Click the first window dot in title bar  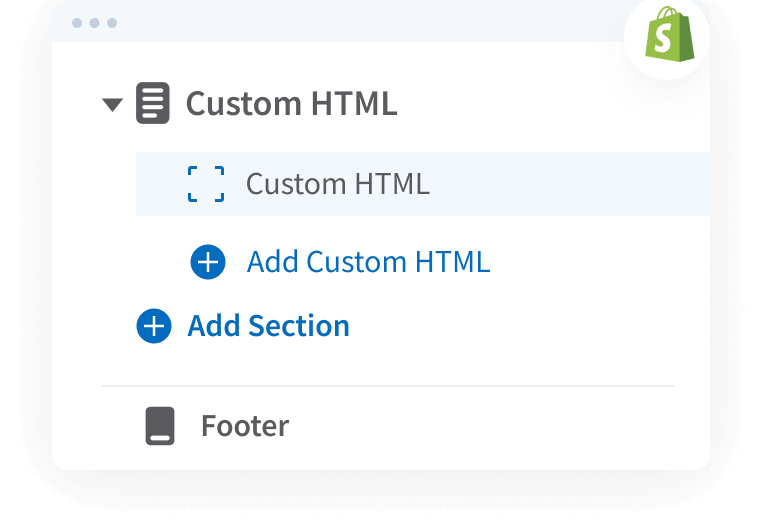[77, 22]
